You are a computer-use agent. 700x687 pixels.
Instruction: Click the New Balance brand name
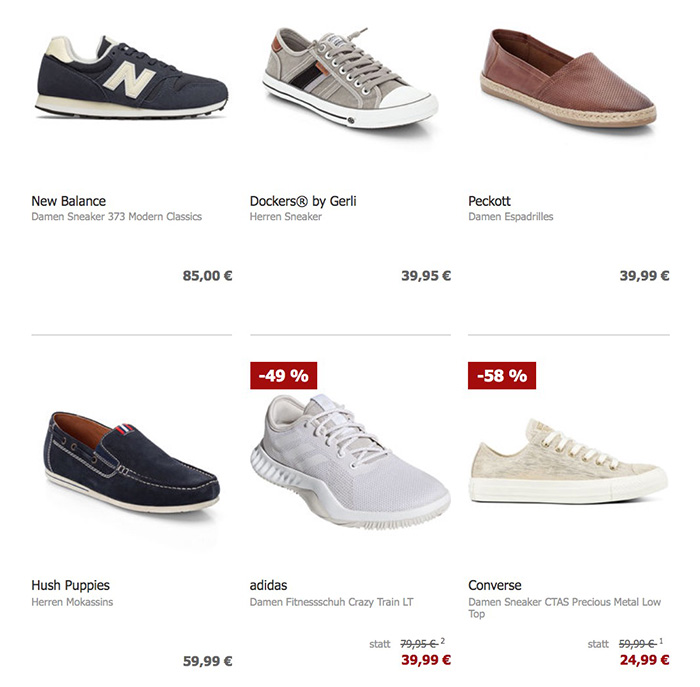click(x=68, y=201)
